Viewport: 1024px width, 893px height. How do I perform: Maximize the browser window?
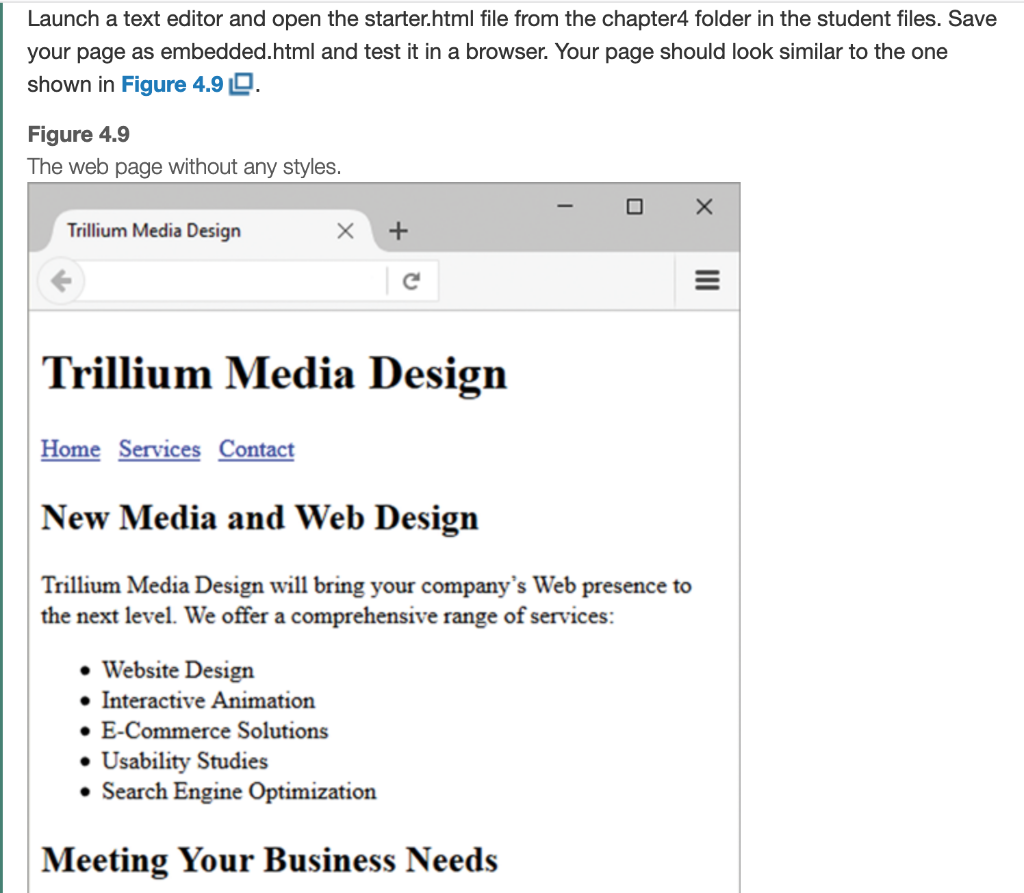click(x=634, y=206)
